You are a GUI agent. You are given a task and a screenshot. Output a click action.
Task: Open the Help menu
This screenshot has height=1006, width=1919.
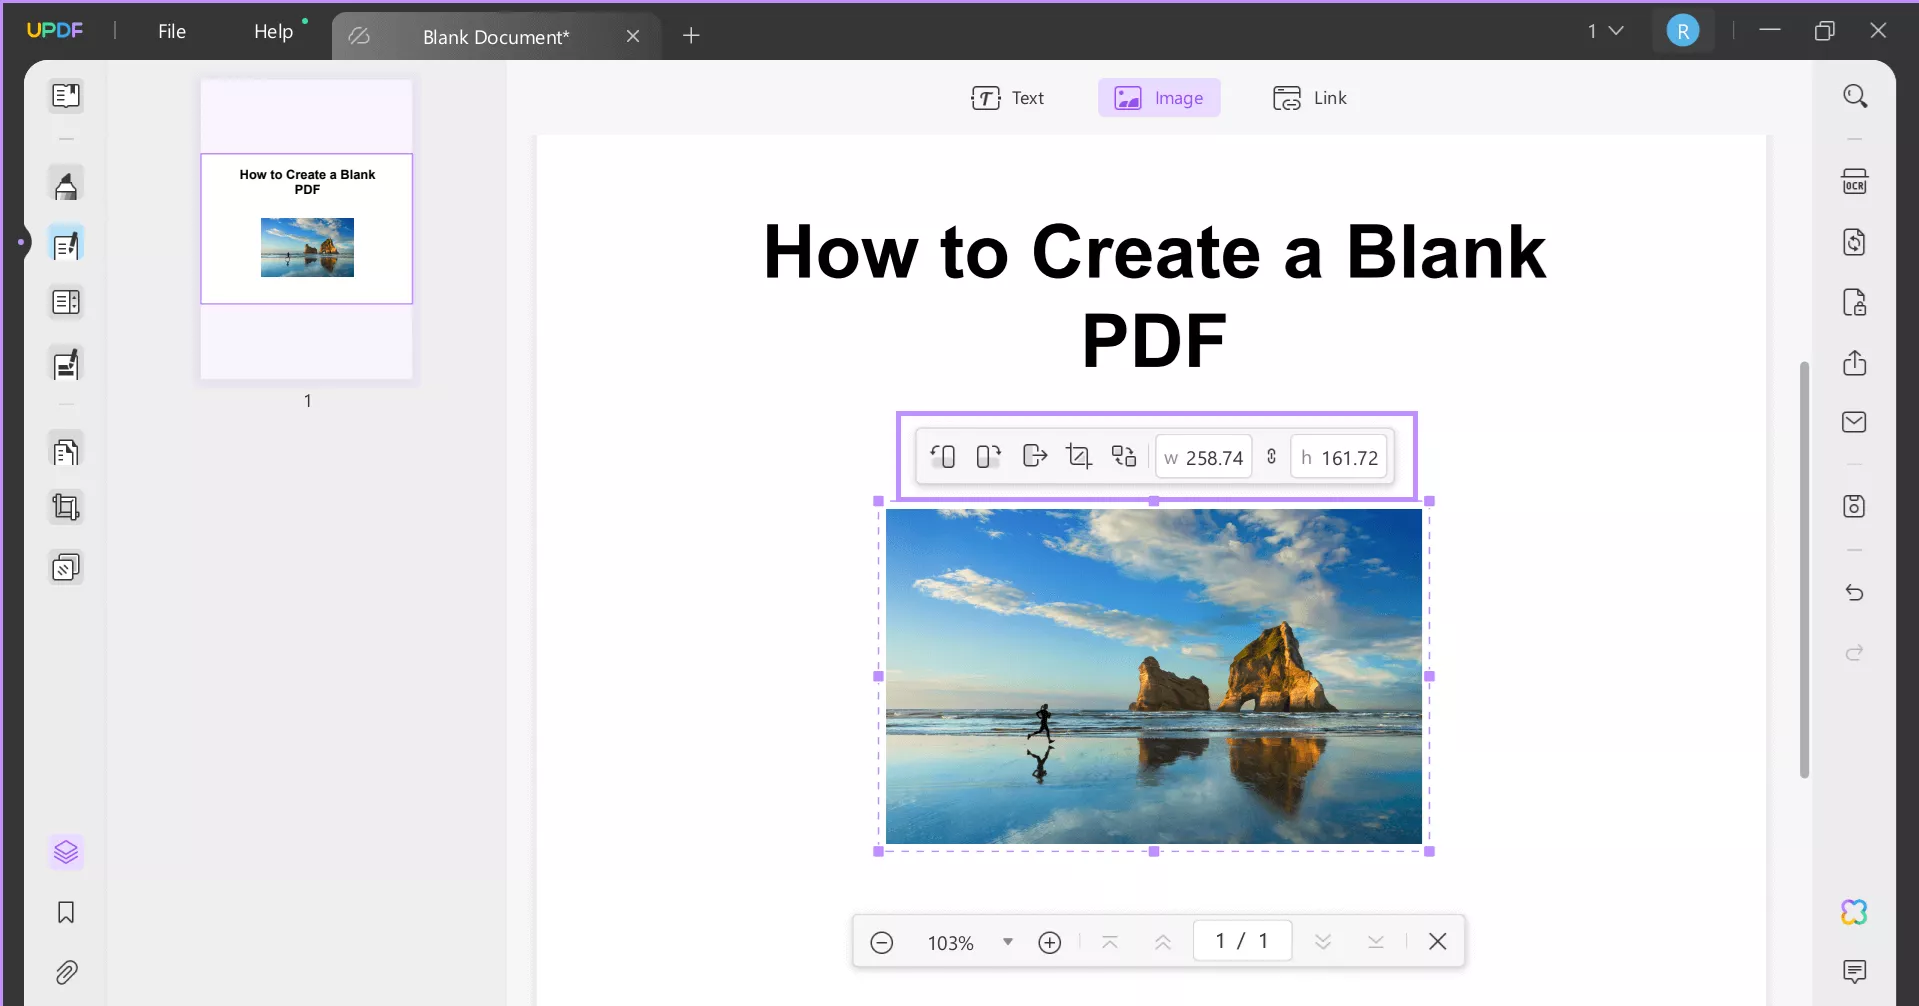coord(273,31)
